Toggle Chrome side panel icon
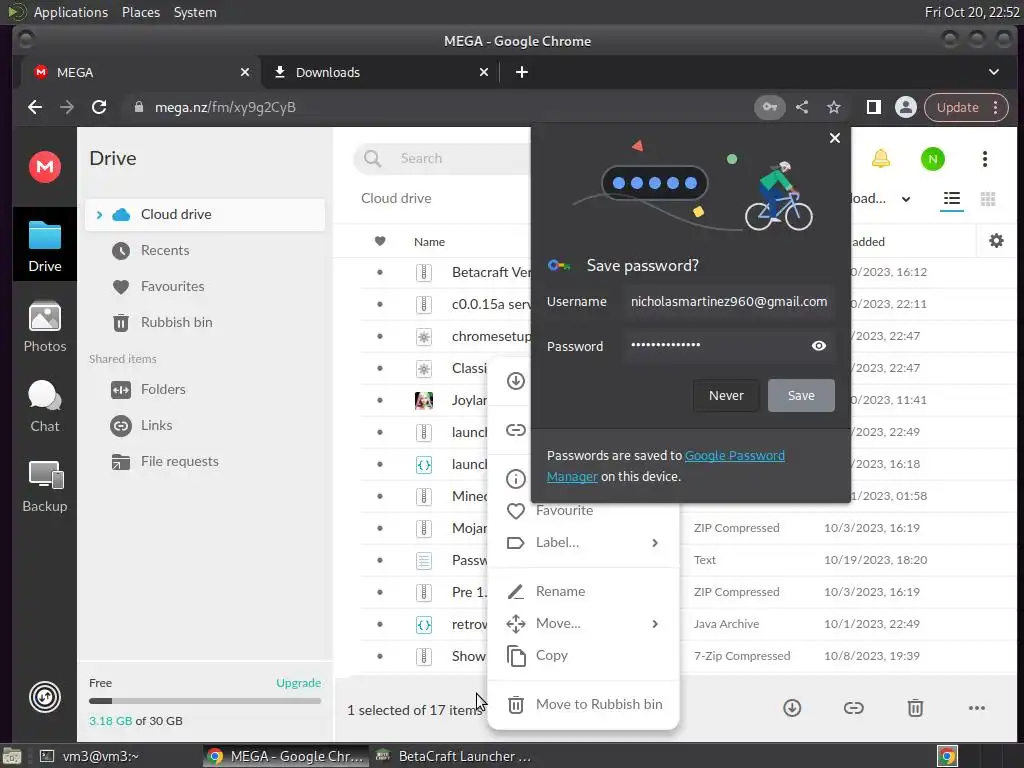Screen dimensions: 1024x768 pyautogui.click(x=873, y=107)
